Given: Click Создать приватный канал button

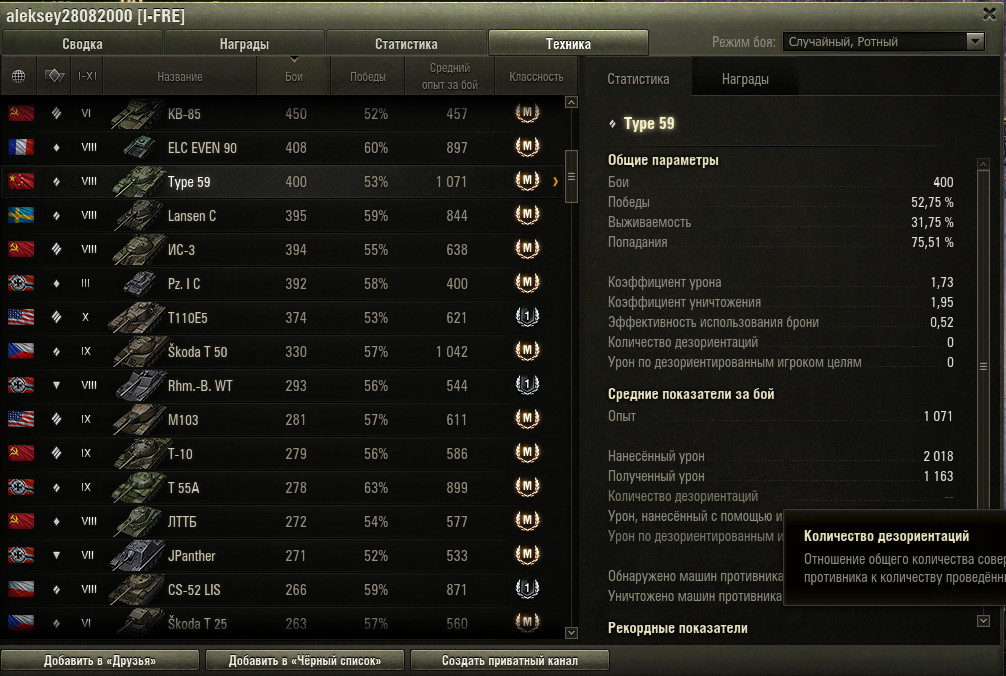Looking at the screenshot, I should [509, 661].
